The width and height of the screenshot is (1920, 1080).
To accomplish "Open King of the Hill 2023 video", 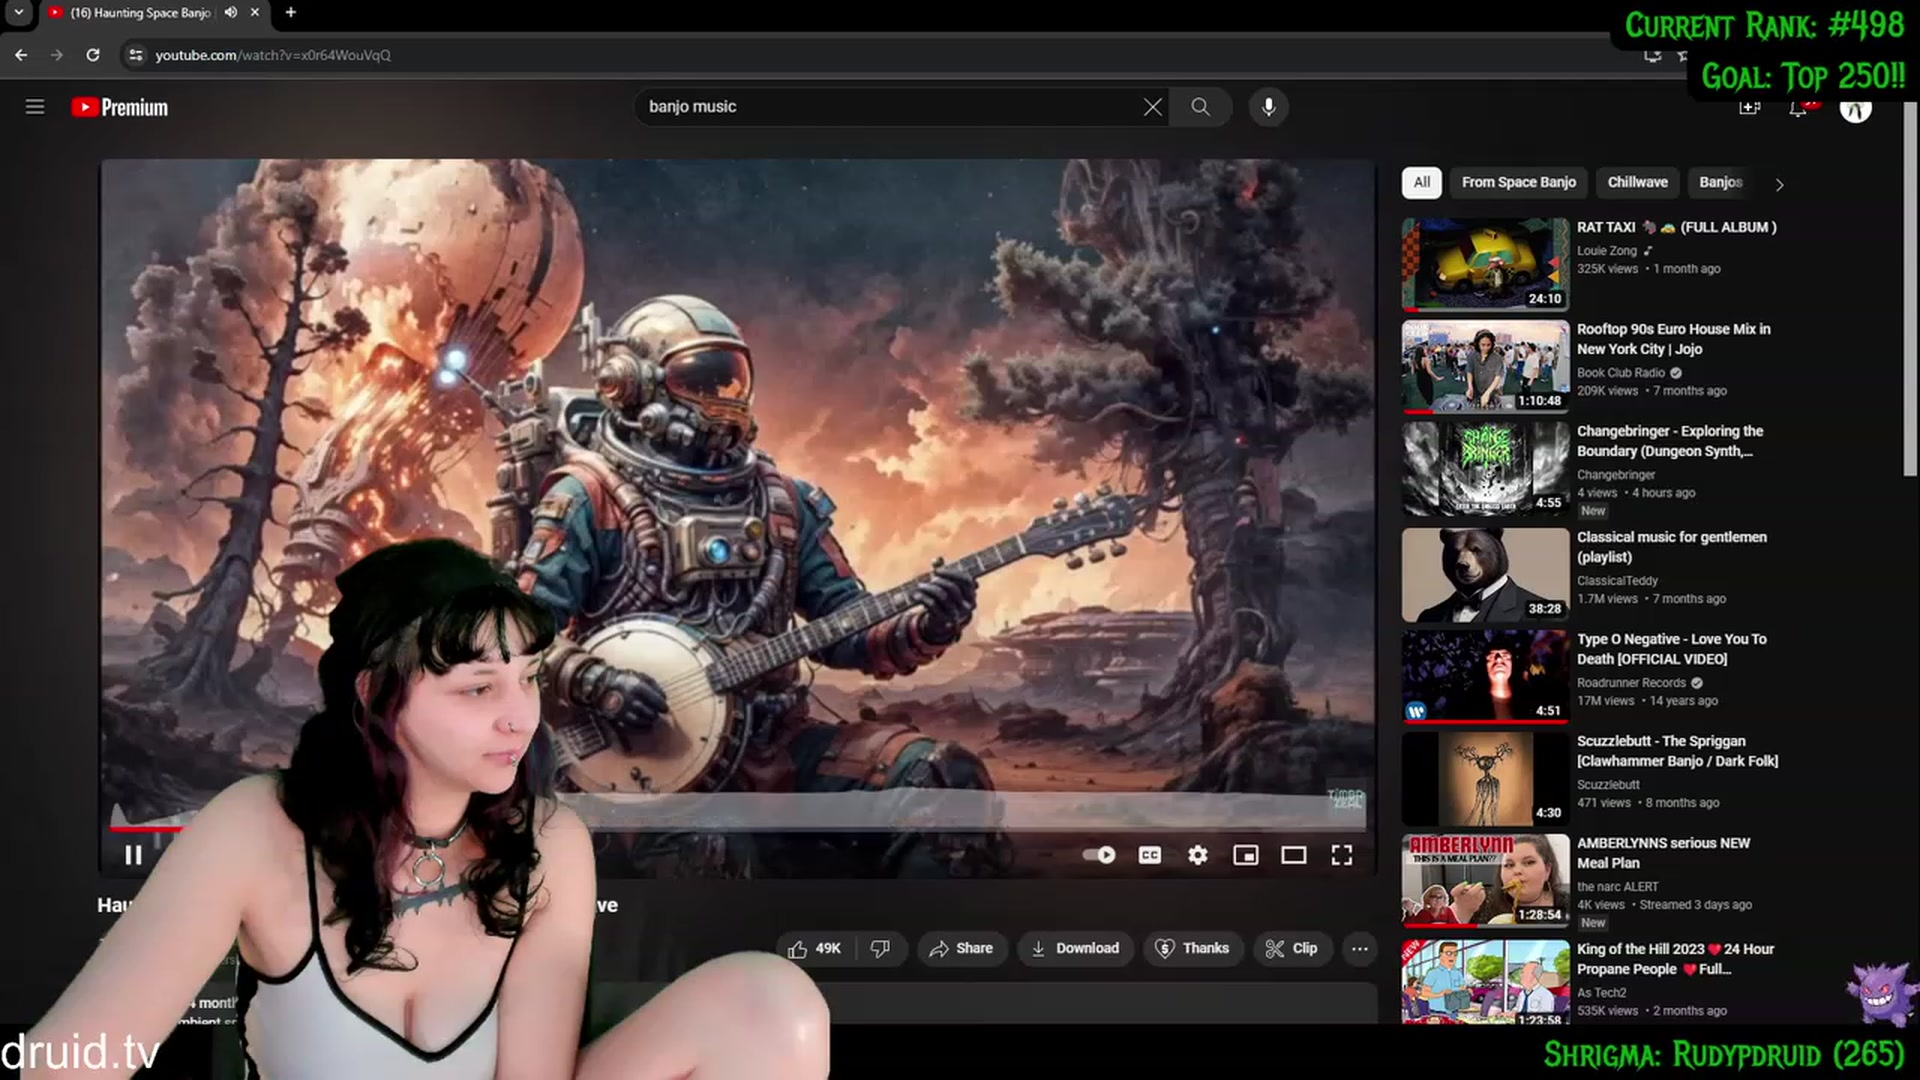I will pos(1675,959).
